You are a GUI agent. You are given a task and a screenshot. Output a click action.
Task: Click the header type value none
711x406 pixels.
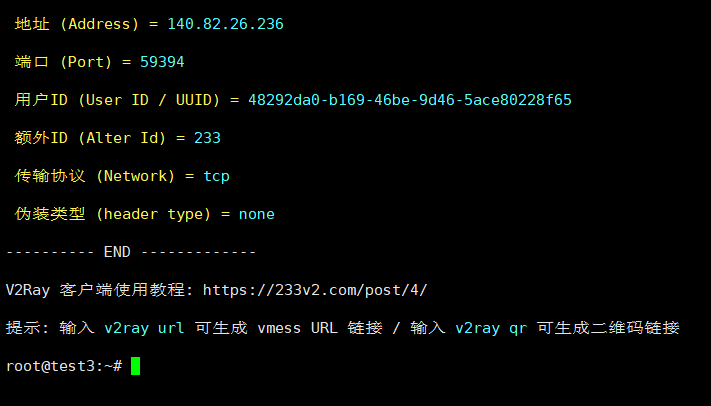tap(256, 214)
